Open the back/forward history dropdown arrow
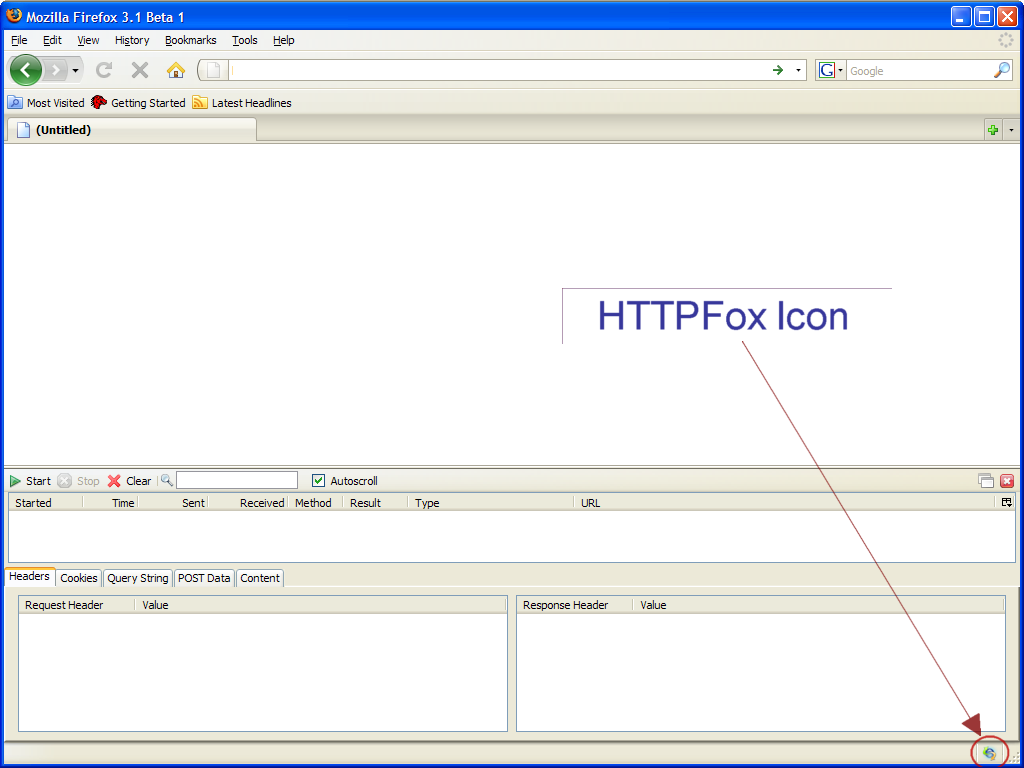Screen dimensions: 1024x768 [76, 71]
